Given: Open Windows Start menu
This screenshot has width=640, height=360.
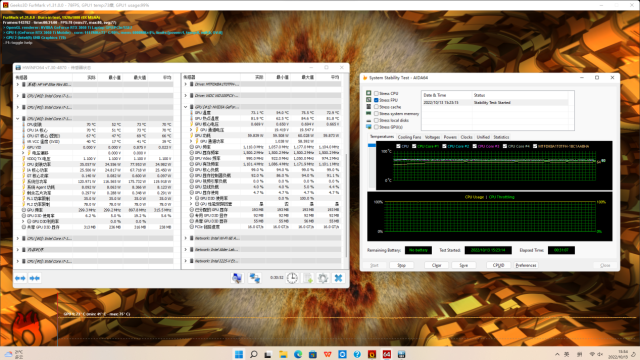Looking at the screenshot, I should coord(239,354).
